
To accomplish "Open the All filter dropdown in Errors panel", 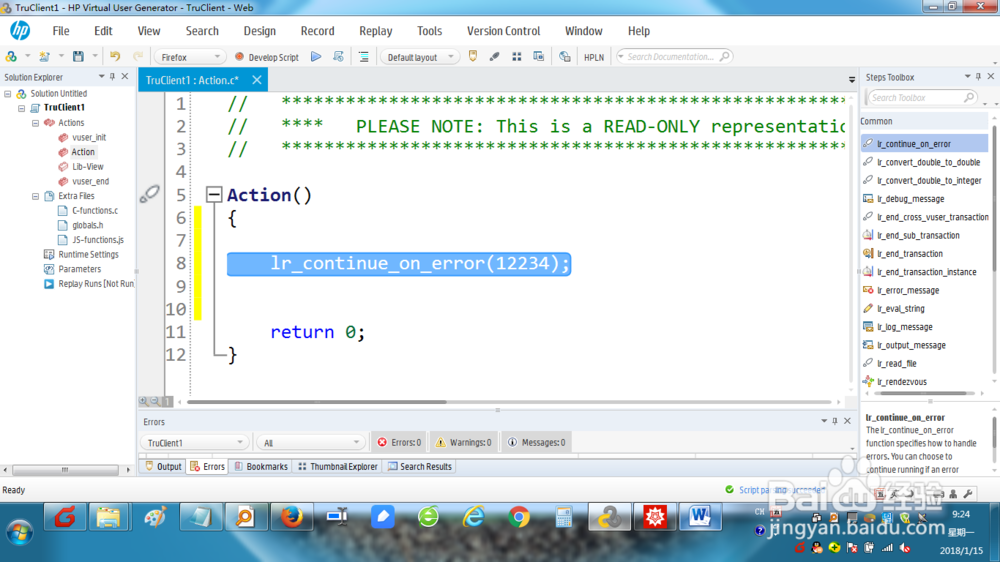I will point(310,443).
